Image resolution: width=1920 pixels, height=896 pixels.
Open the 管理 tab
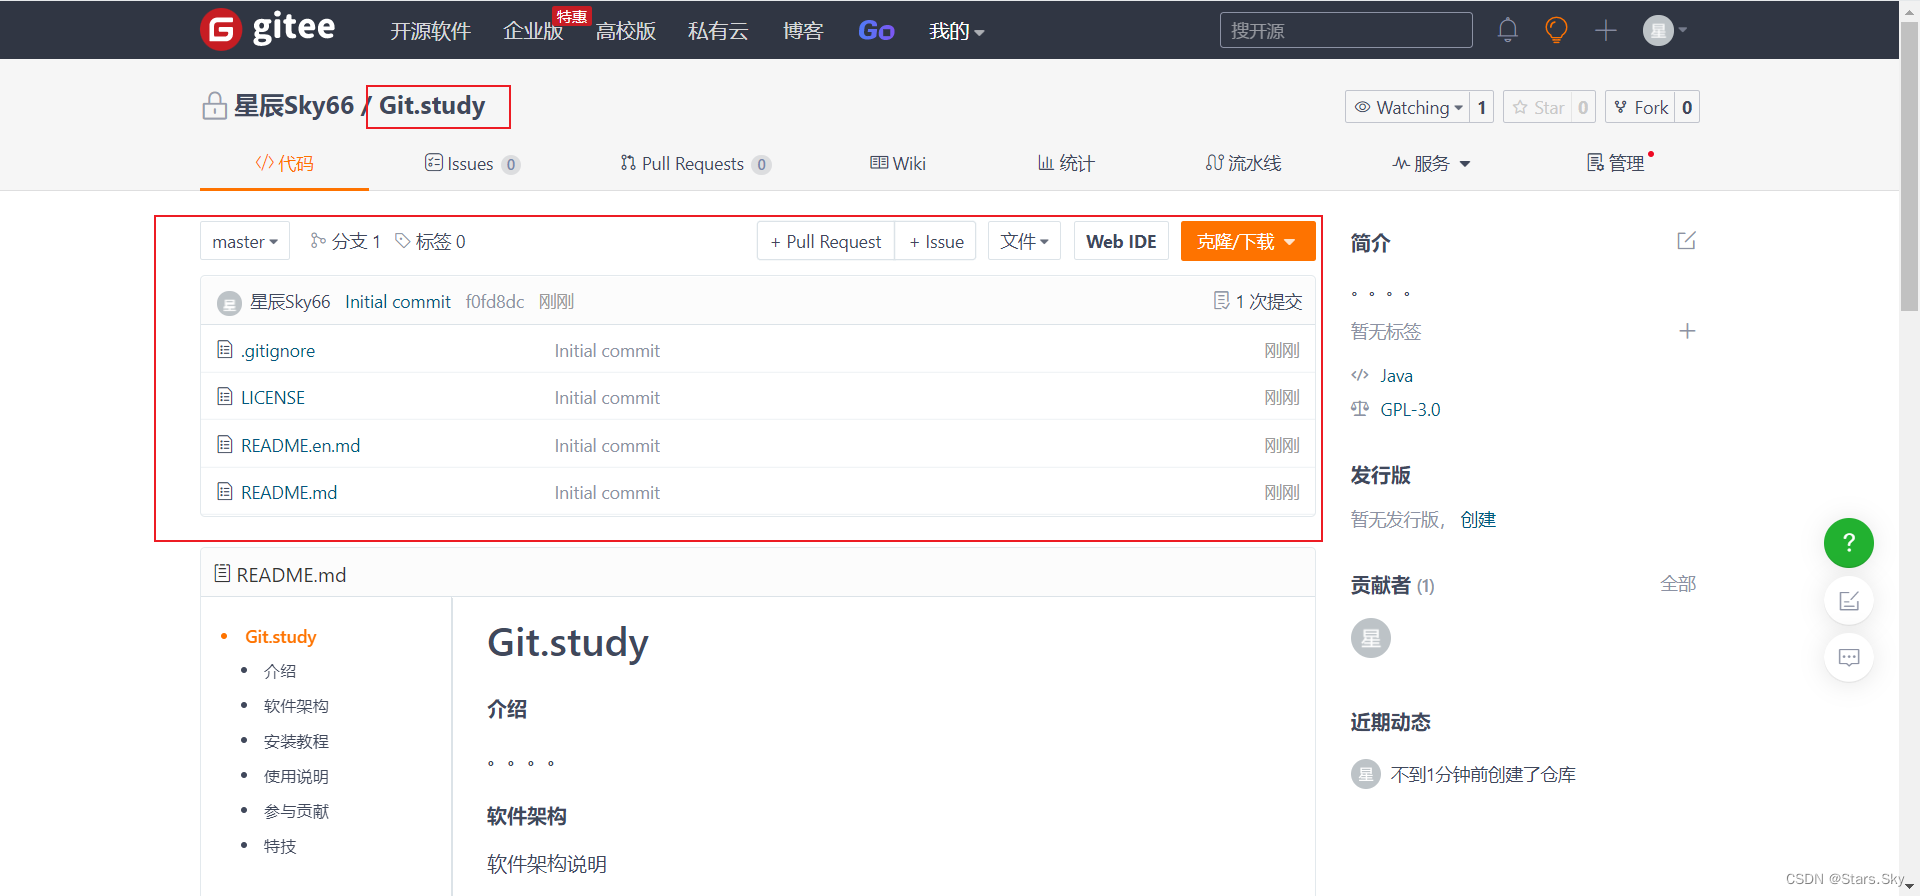point(1616,163)
